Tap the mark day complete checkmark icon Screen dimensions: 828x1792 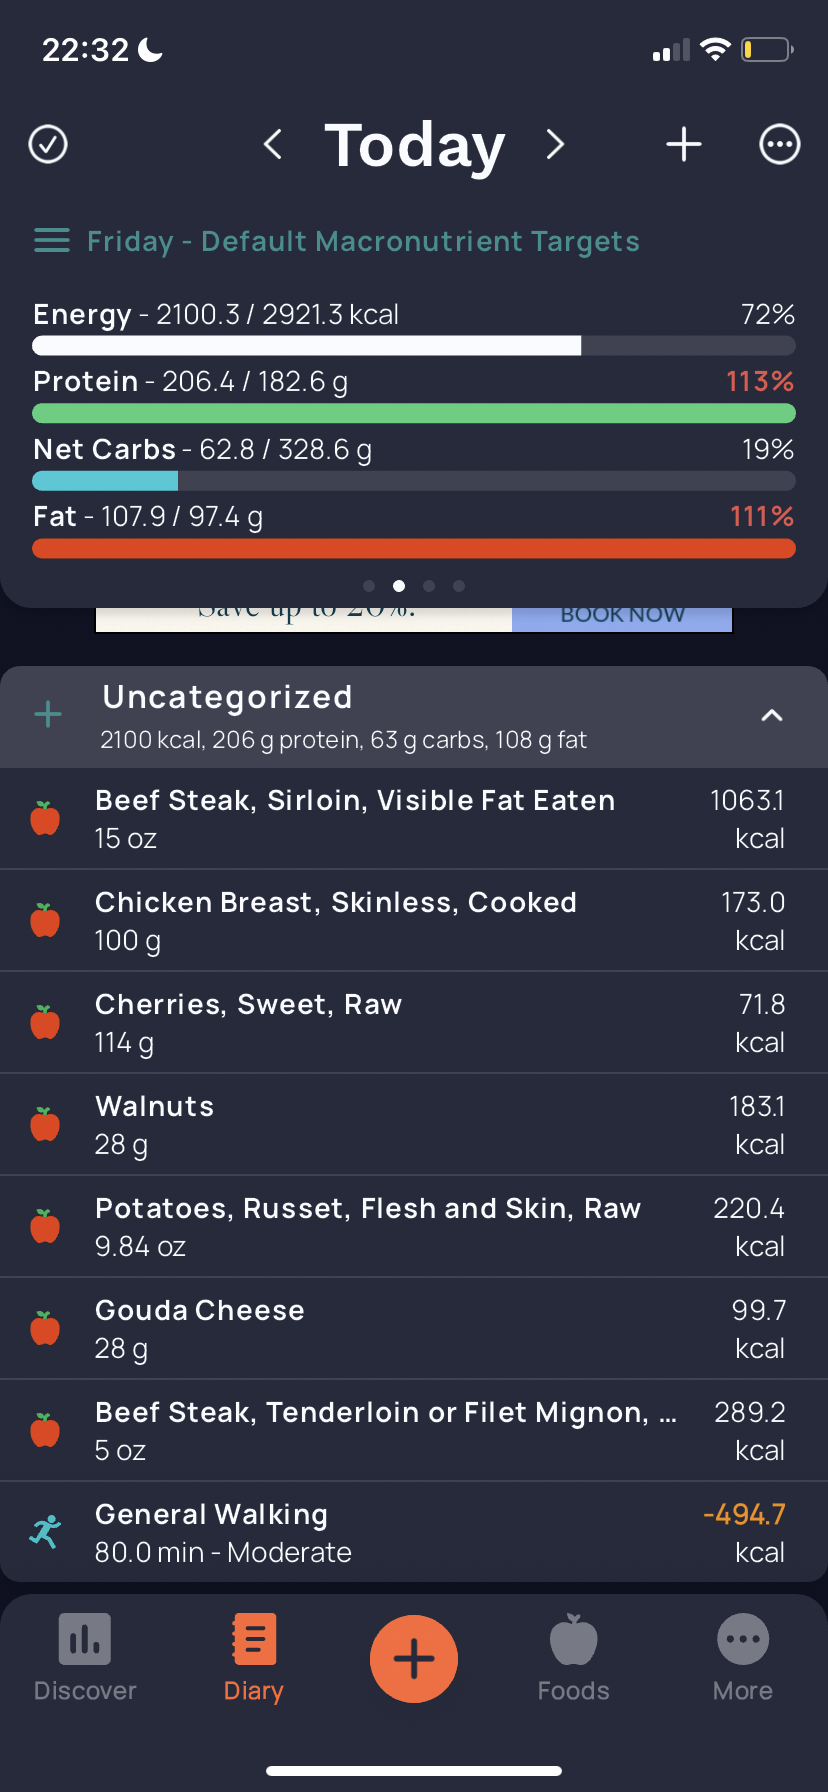click(x=48, y=144)
